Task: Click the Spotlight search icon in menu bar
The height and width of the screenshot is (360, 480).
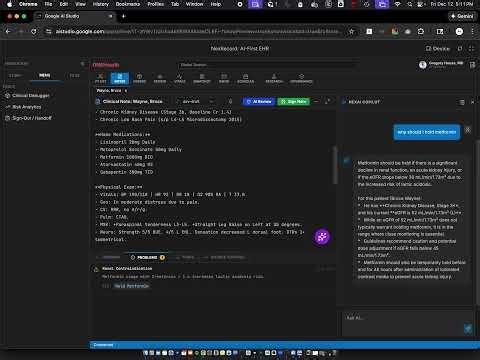Action: (x=410, y=4)
